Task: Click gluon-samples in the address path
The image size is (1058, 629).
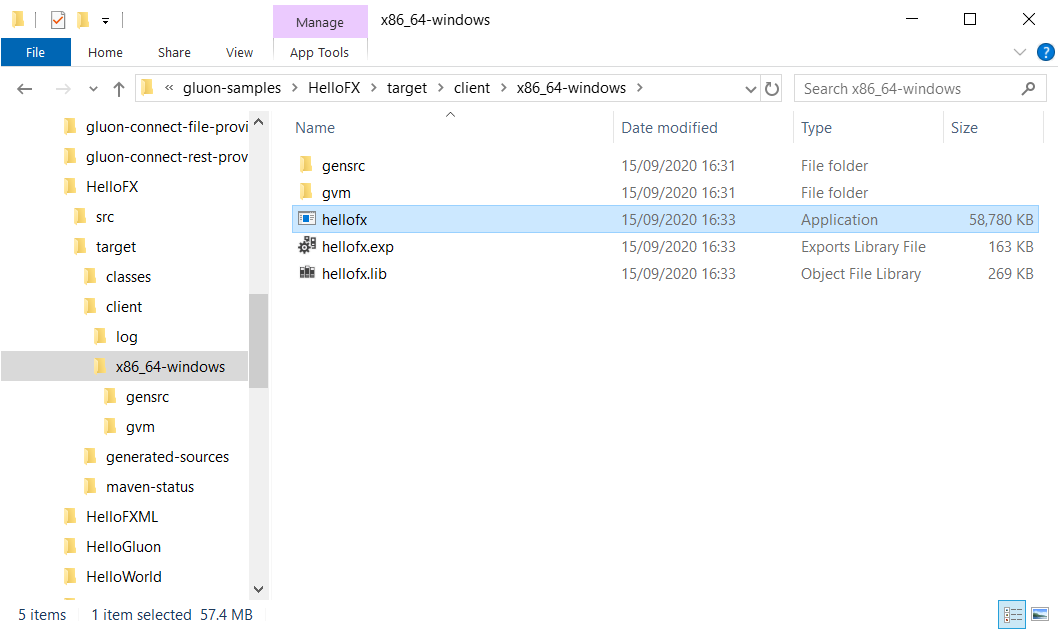Action: (232, 88)
